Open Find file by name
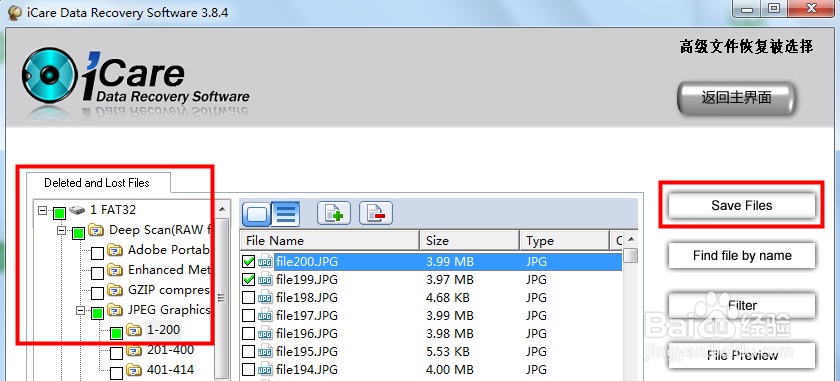Viewport: 840px width, 381px height. [742, 256]
